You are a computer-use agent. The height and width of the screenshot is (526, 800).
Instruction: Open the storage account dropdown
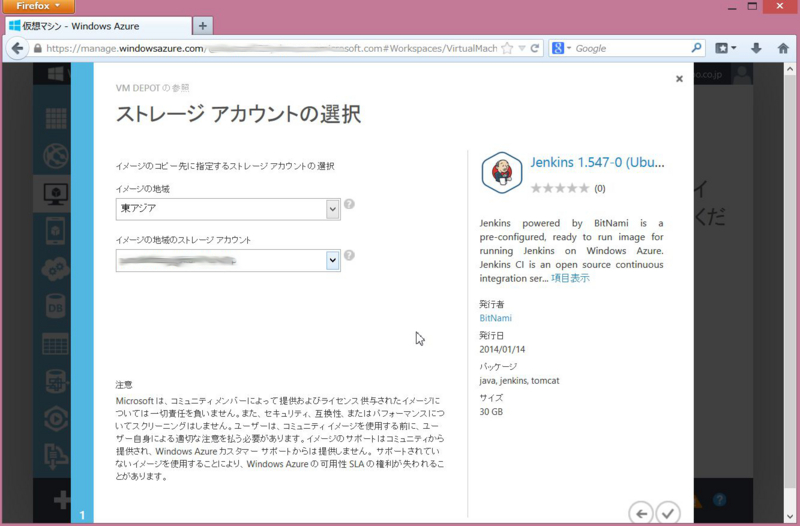click(228, 261)
